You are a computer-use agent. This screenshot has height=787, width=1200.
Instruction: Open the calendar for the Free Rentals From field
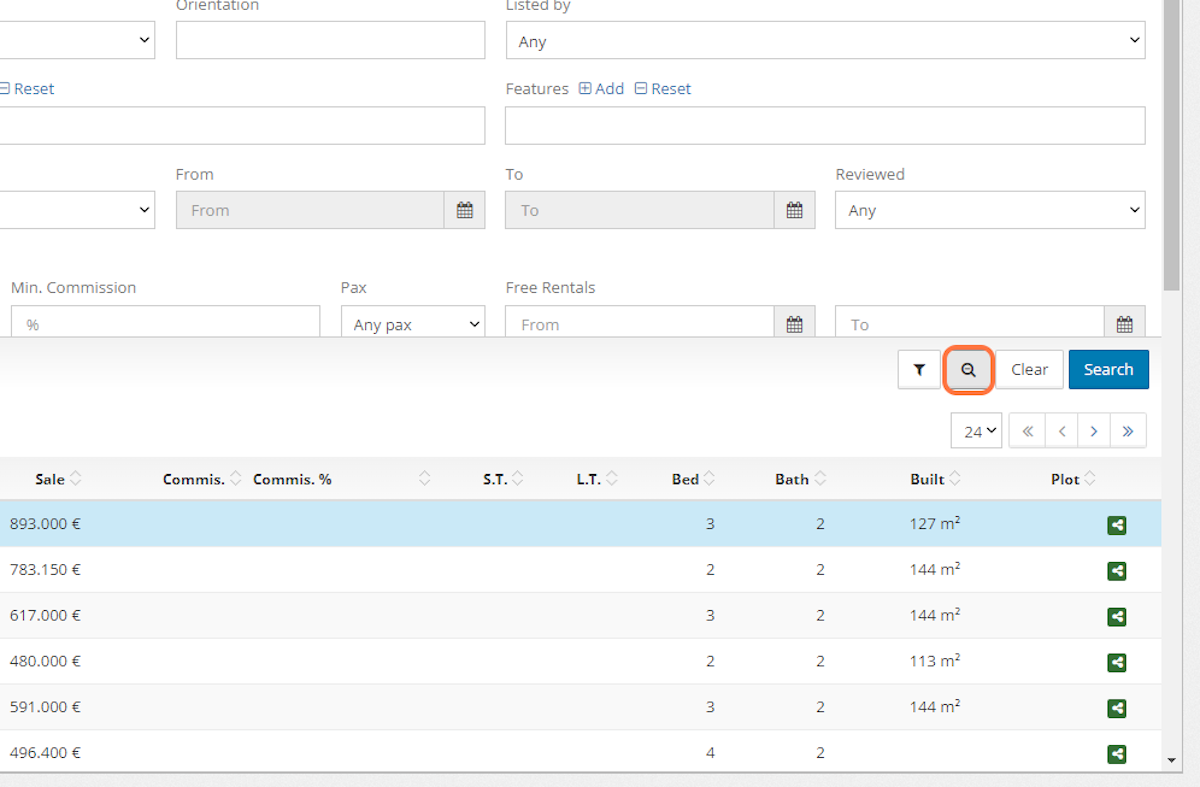[794, 323]
